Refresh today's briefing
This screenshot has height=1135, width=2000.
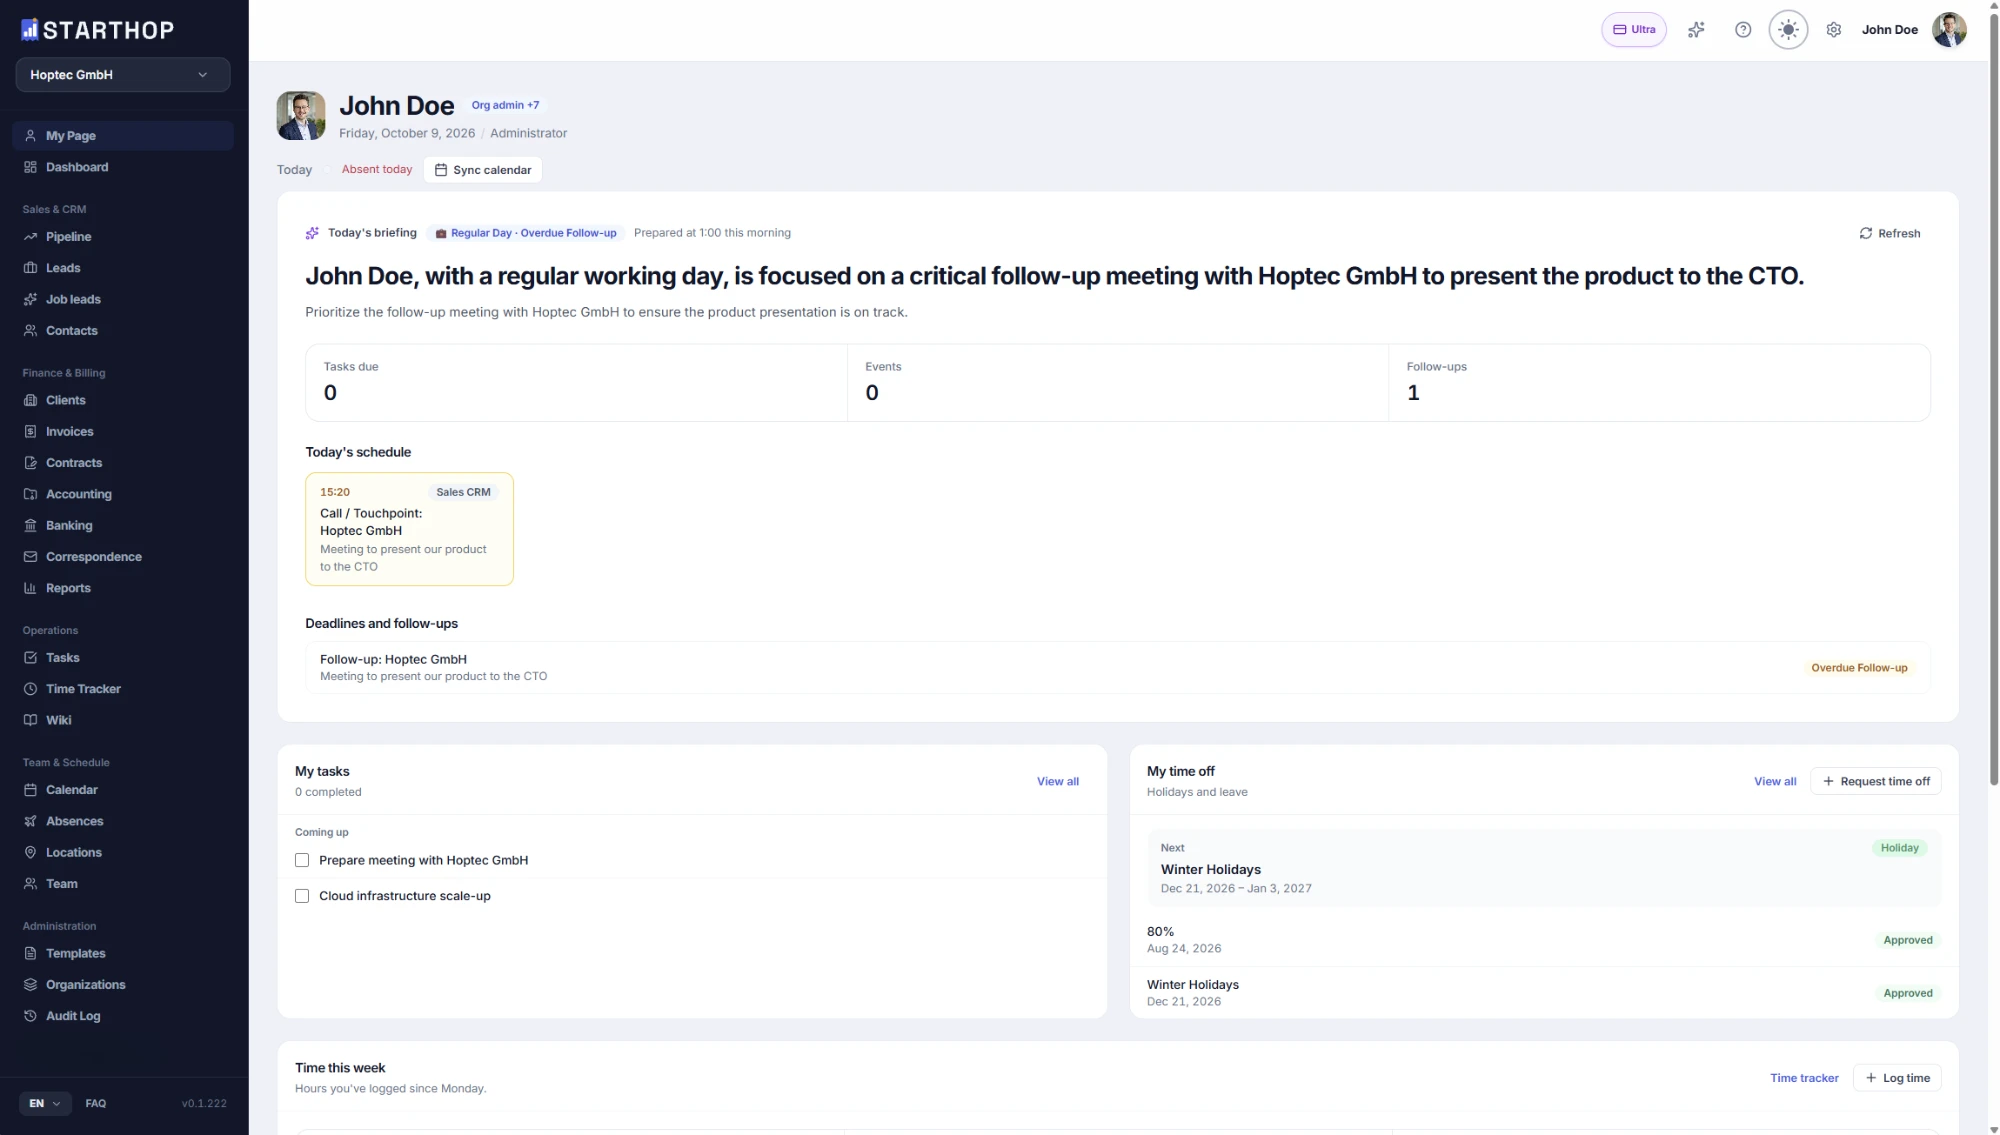pyautogui.click(x=1890, y=233)
